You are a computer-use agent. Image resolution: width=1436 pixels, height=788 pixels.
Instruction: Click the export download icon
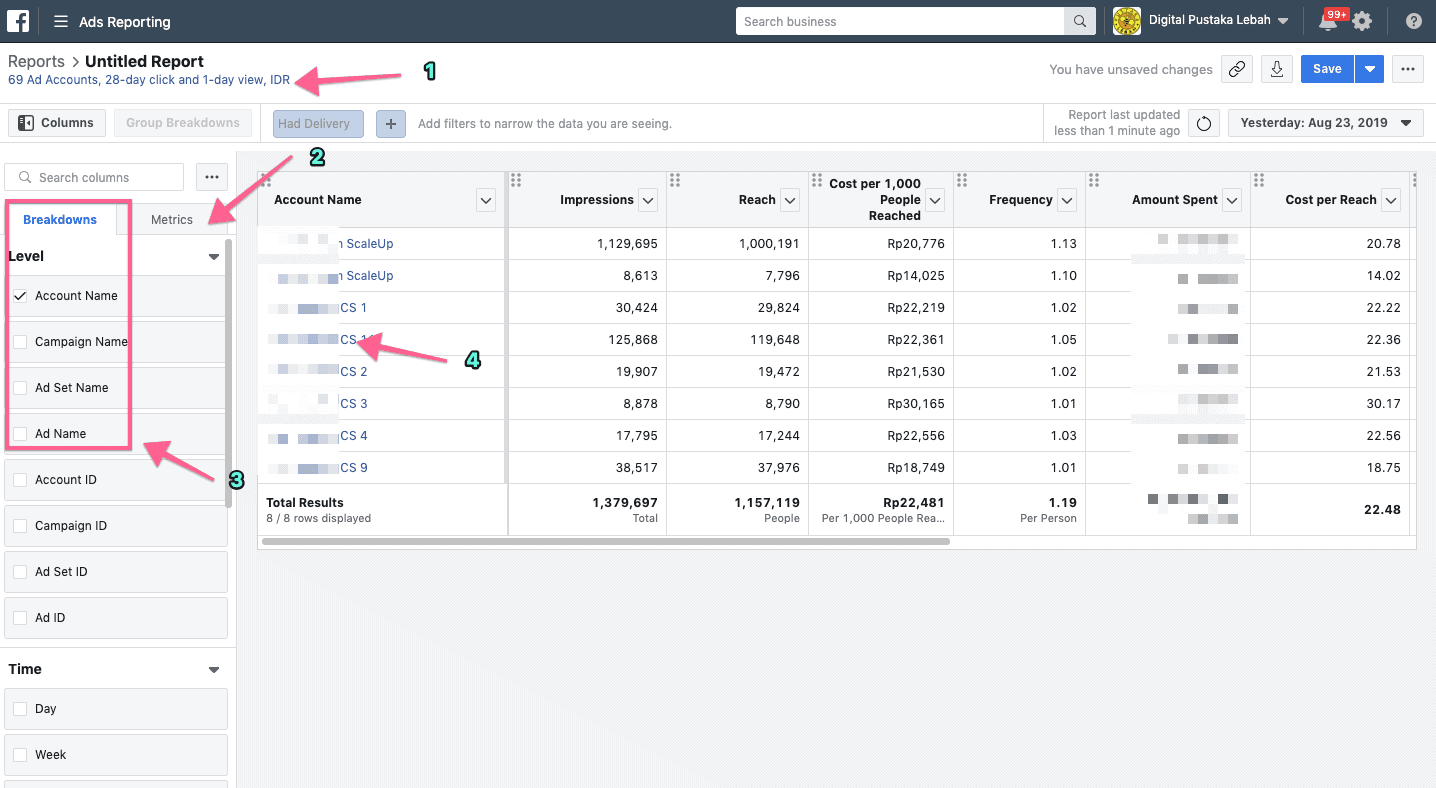[1276, 68]
